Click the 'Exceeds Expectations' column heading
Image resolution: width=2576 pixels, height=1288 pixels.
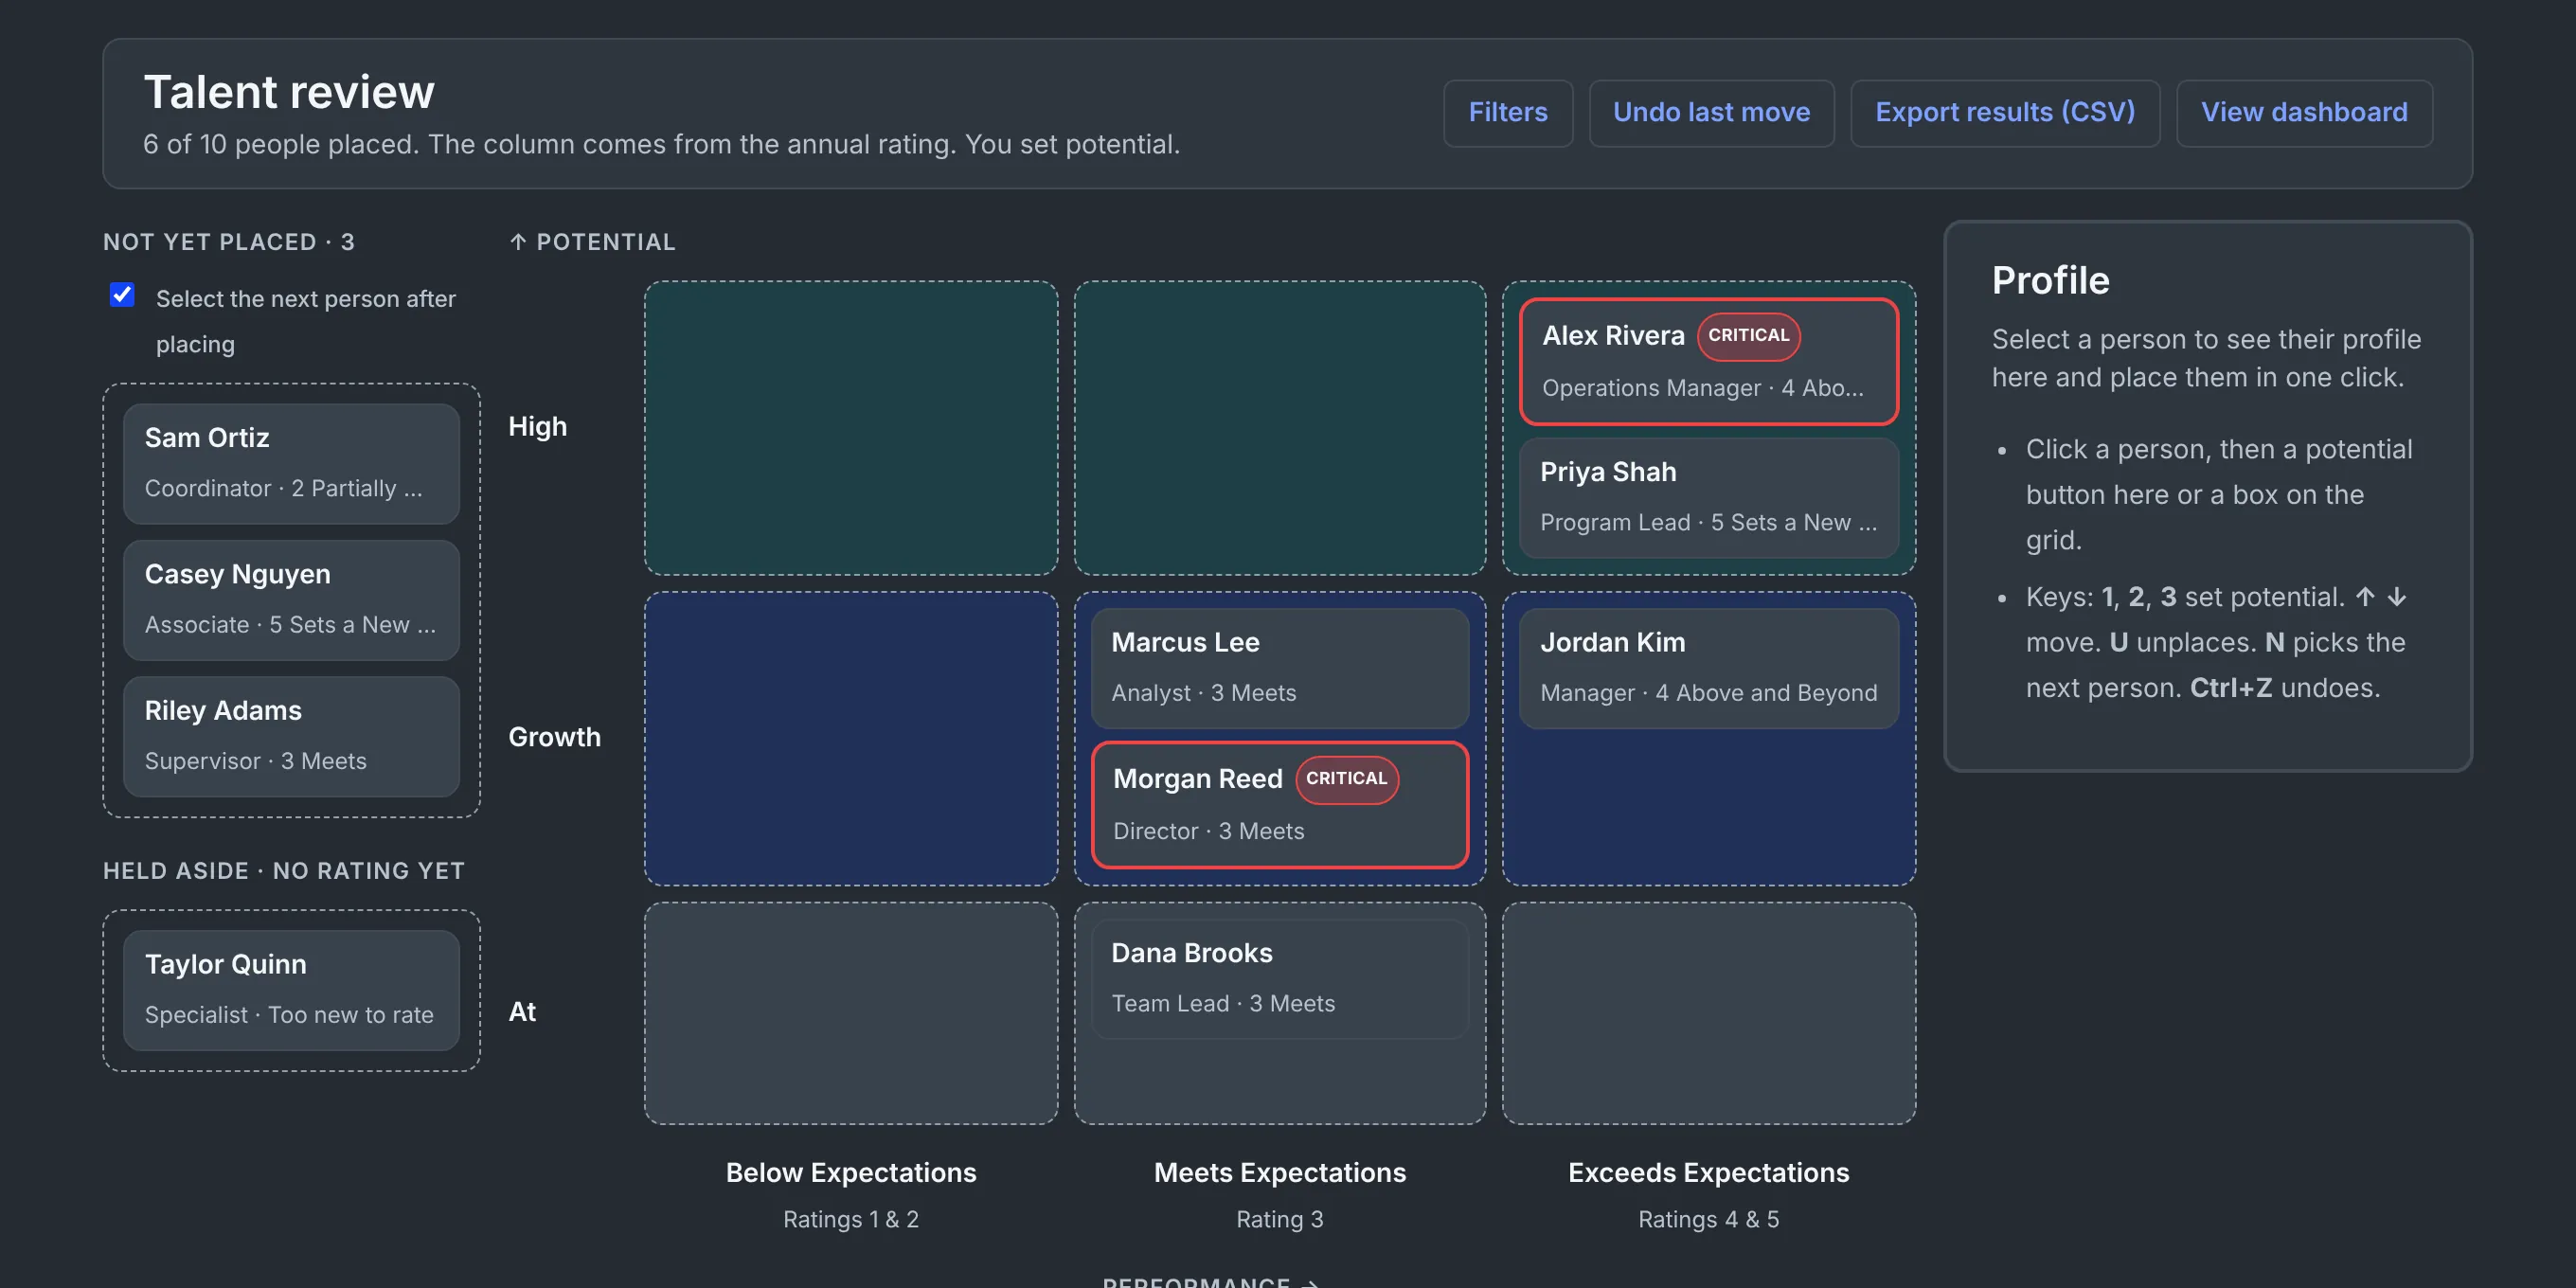coord(1708,1173)
